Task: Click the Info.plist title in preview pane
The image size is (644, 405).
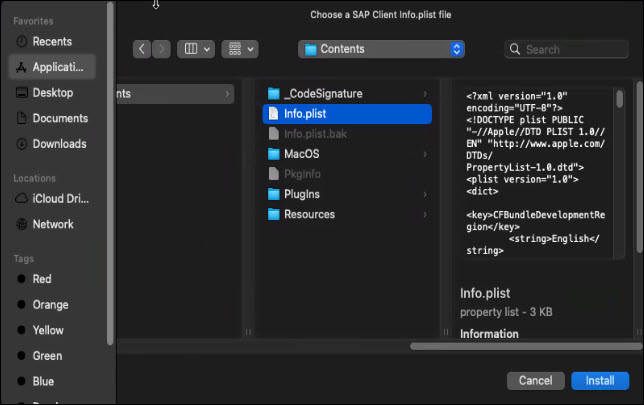Action: click(x=485, y=293)
